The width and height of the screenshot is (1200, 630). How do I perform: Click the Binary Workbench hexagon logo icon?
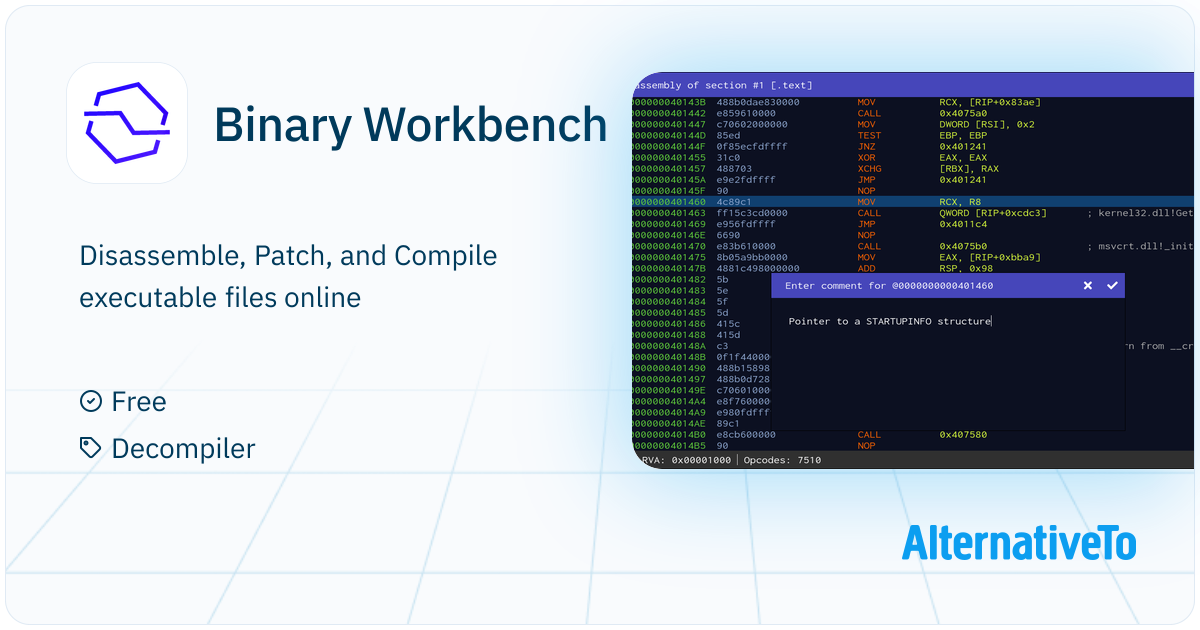(x=127, y=123)
